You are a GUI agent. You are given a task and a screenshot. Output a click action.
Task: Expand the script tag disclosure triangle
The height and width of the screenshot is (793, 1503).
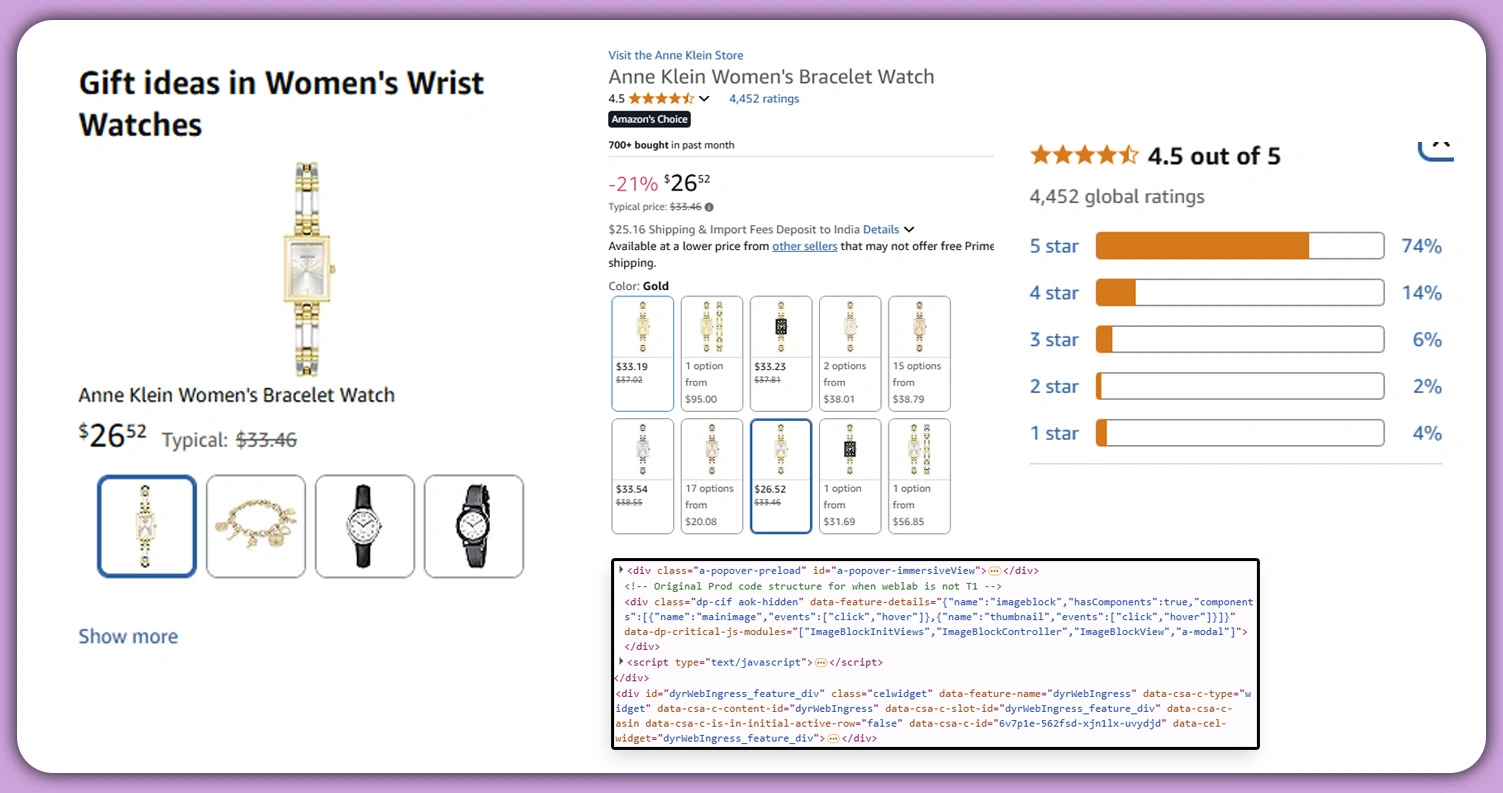click(x=622, y=662)
